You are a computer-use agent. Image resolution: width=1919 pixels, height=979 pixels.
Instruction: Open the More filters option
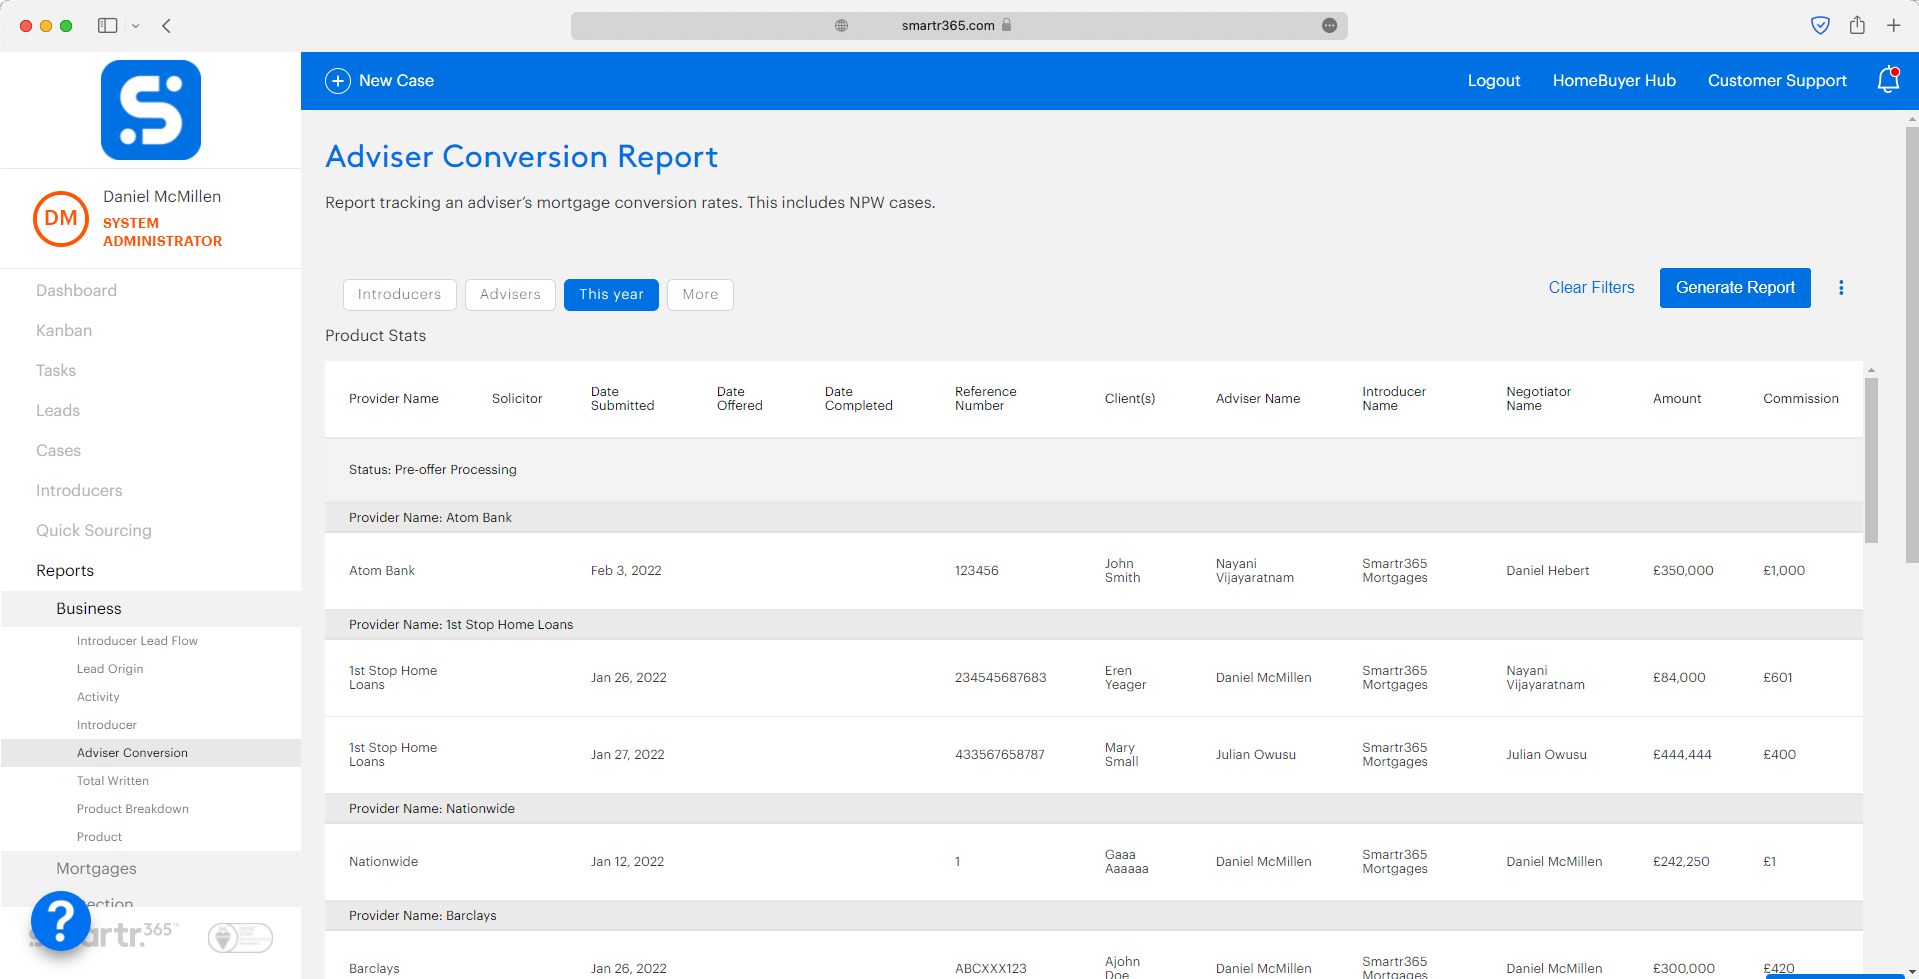pyautogui.click(x=700, y=295)
